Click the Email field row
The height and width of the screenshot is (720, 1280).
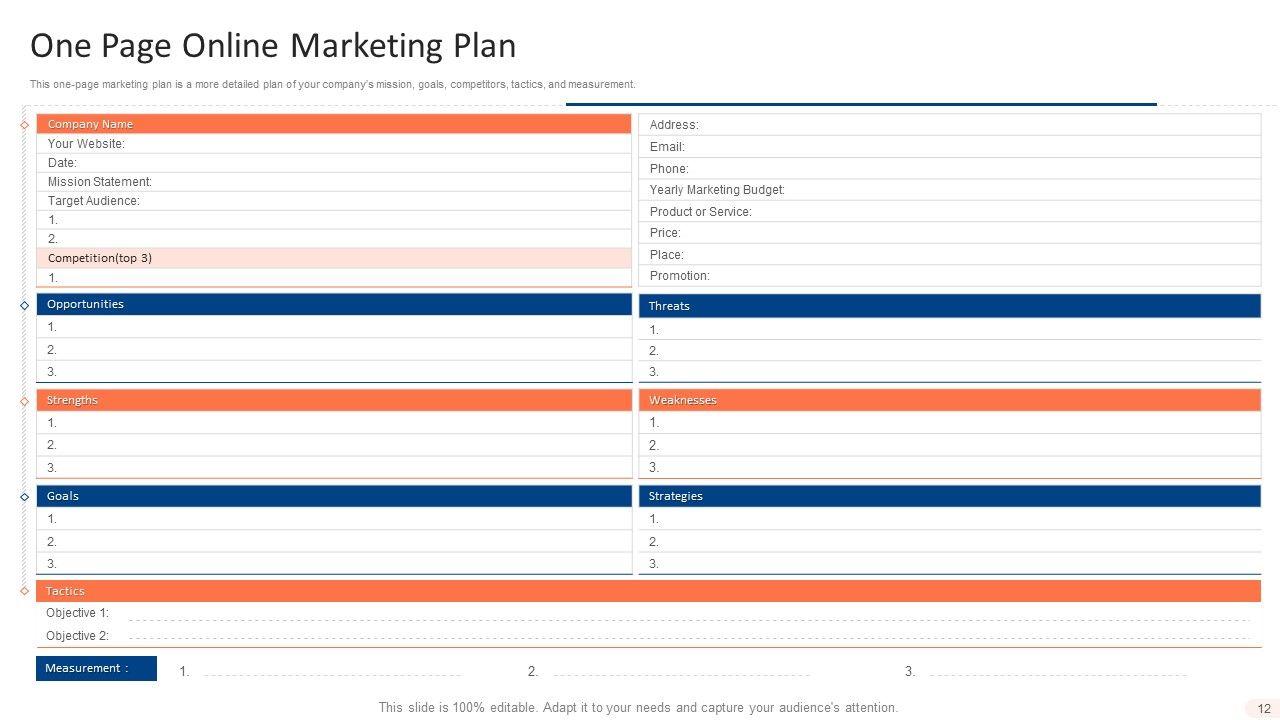[949, 147]
